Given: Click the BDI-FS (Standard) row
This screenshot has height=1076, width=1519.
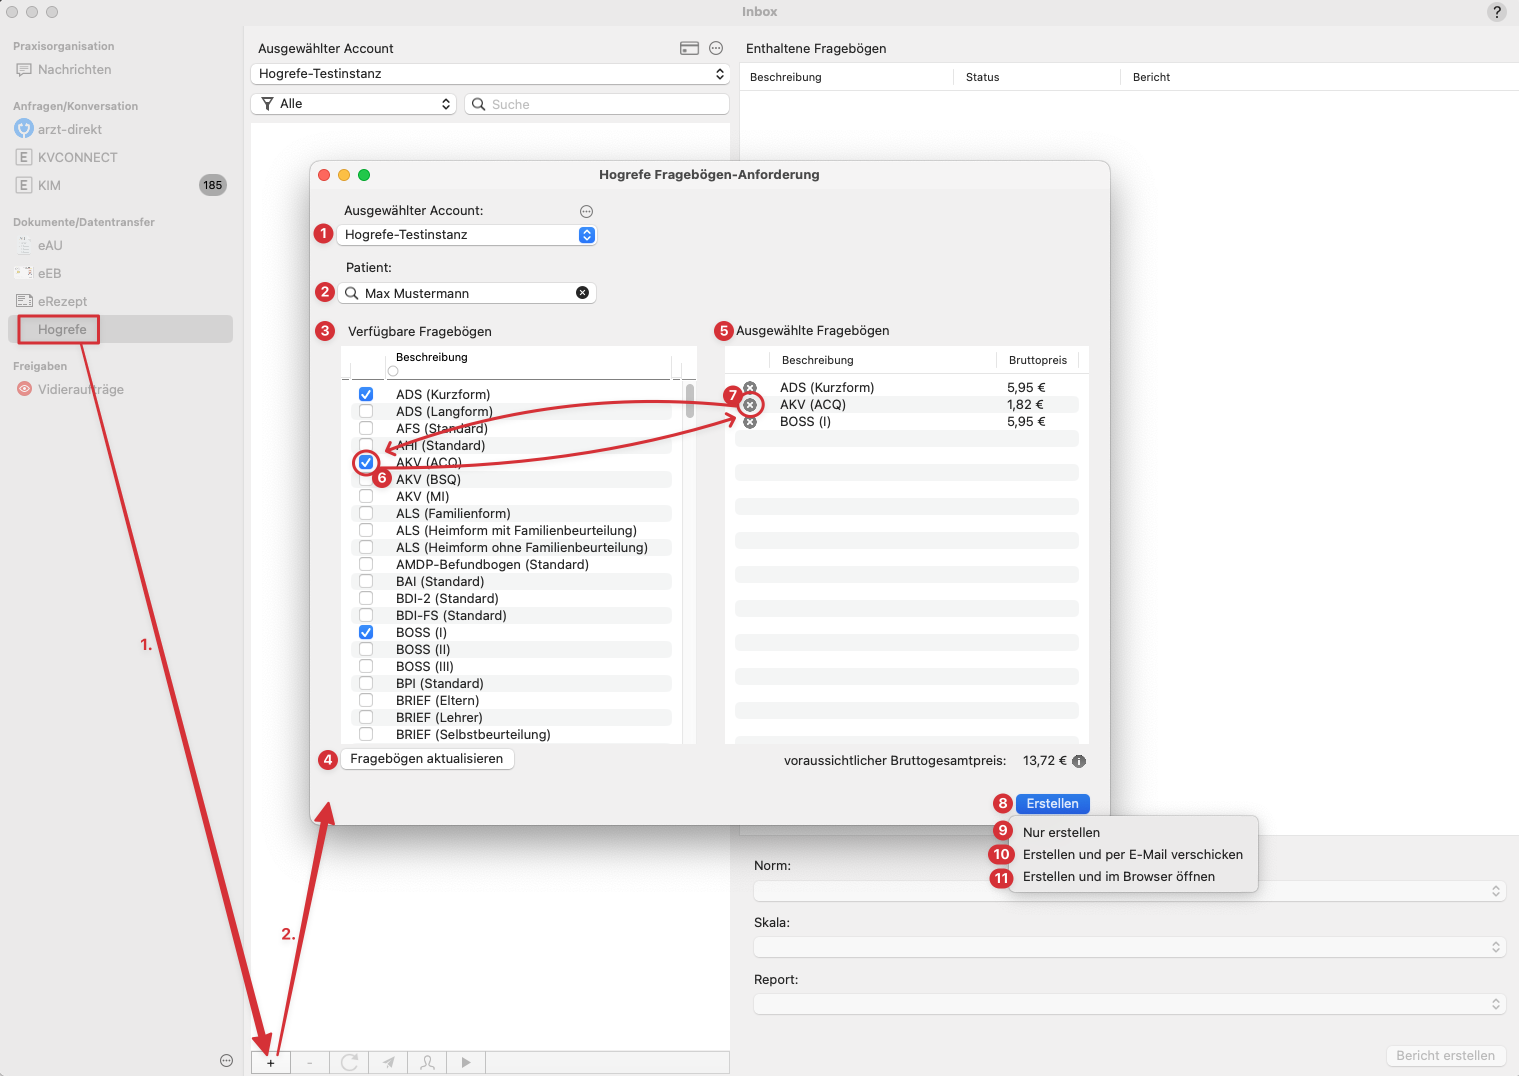Looking at the screenshot, I should pos(511,615).
